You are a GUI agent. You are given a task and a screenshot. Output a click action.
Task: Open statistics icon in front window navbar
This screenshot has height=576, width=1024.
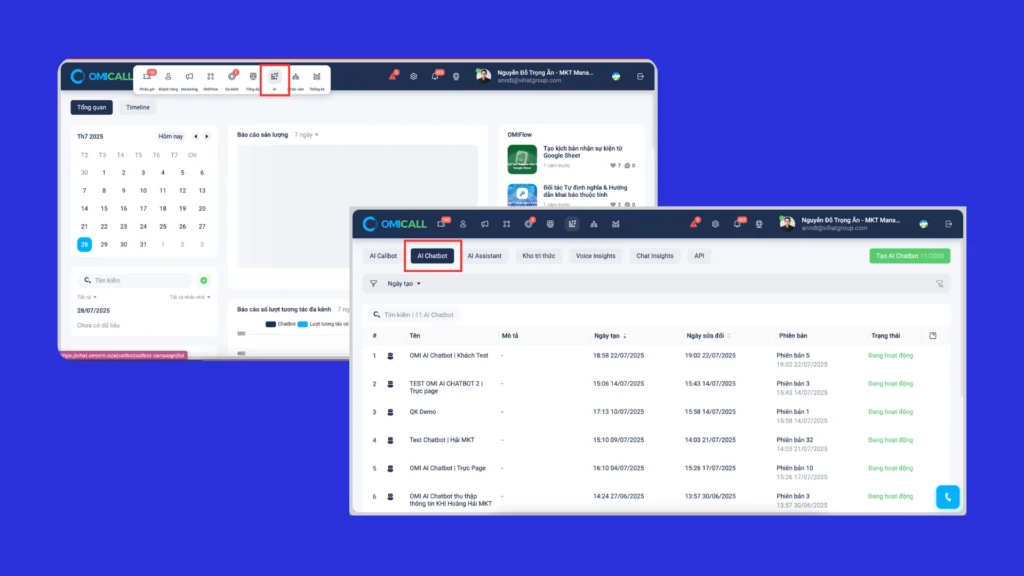click(x=616, y=224)
